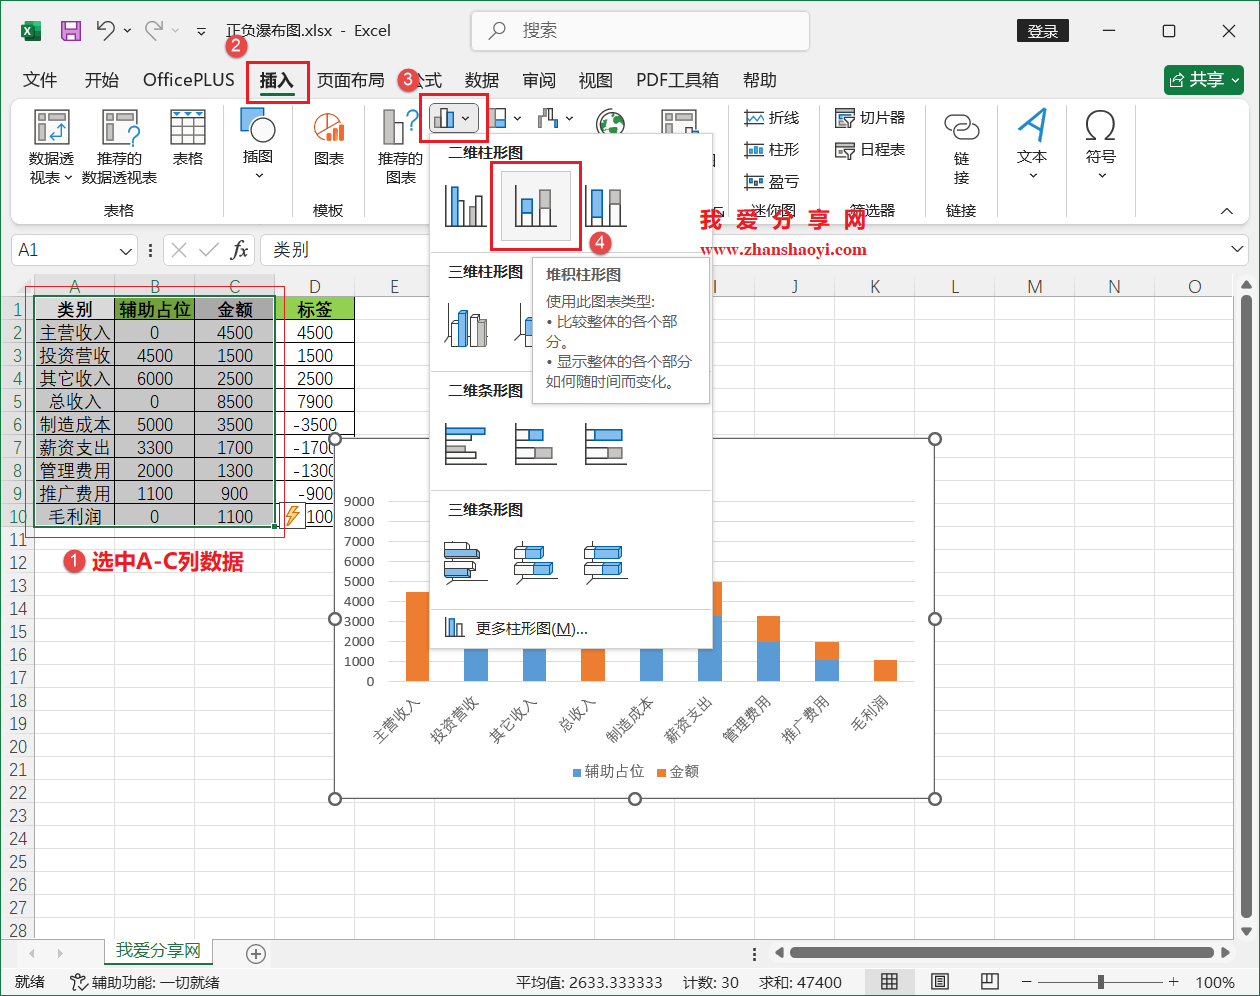Collapse the ribbon with the chevron

point(1226,211)
